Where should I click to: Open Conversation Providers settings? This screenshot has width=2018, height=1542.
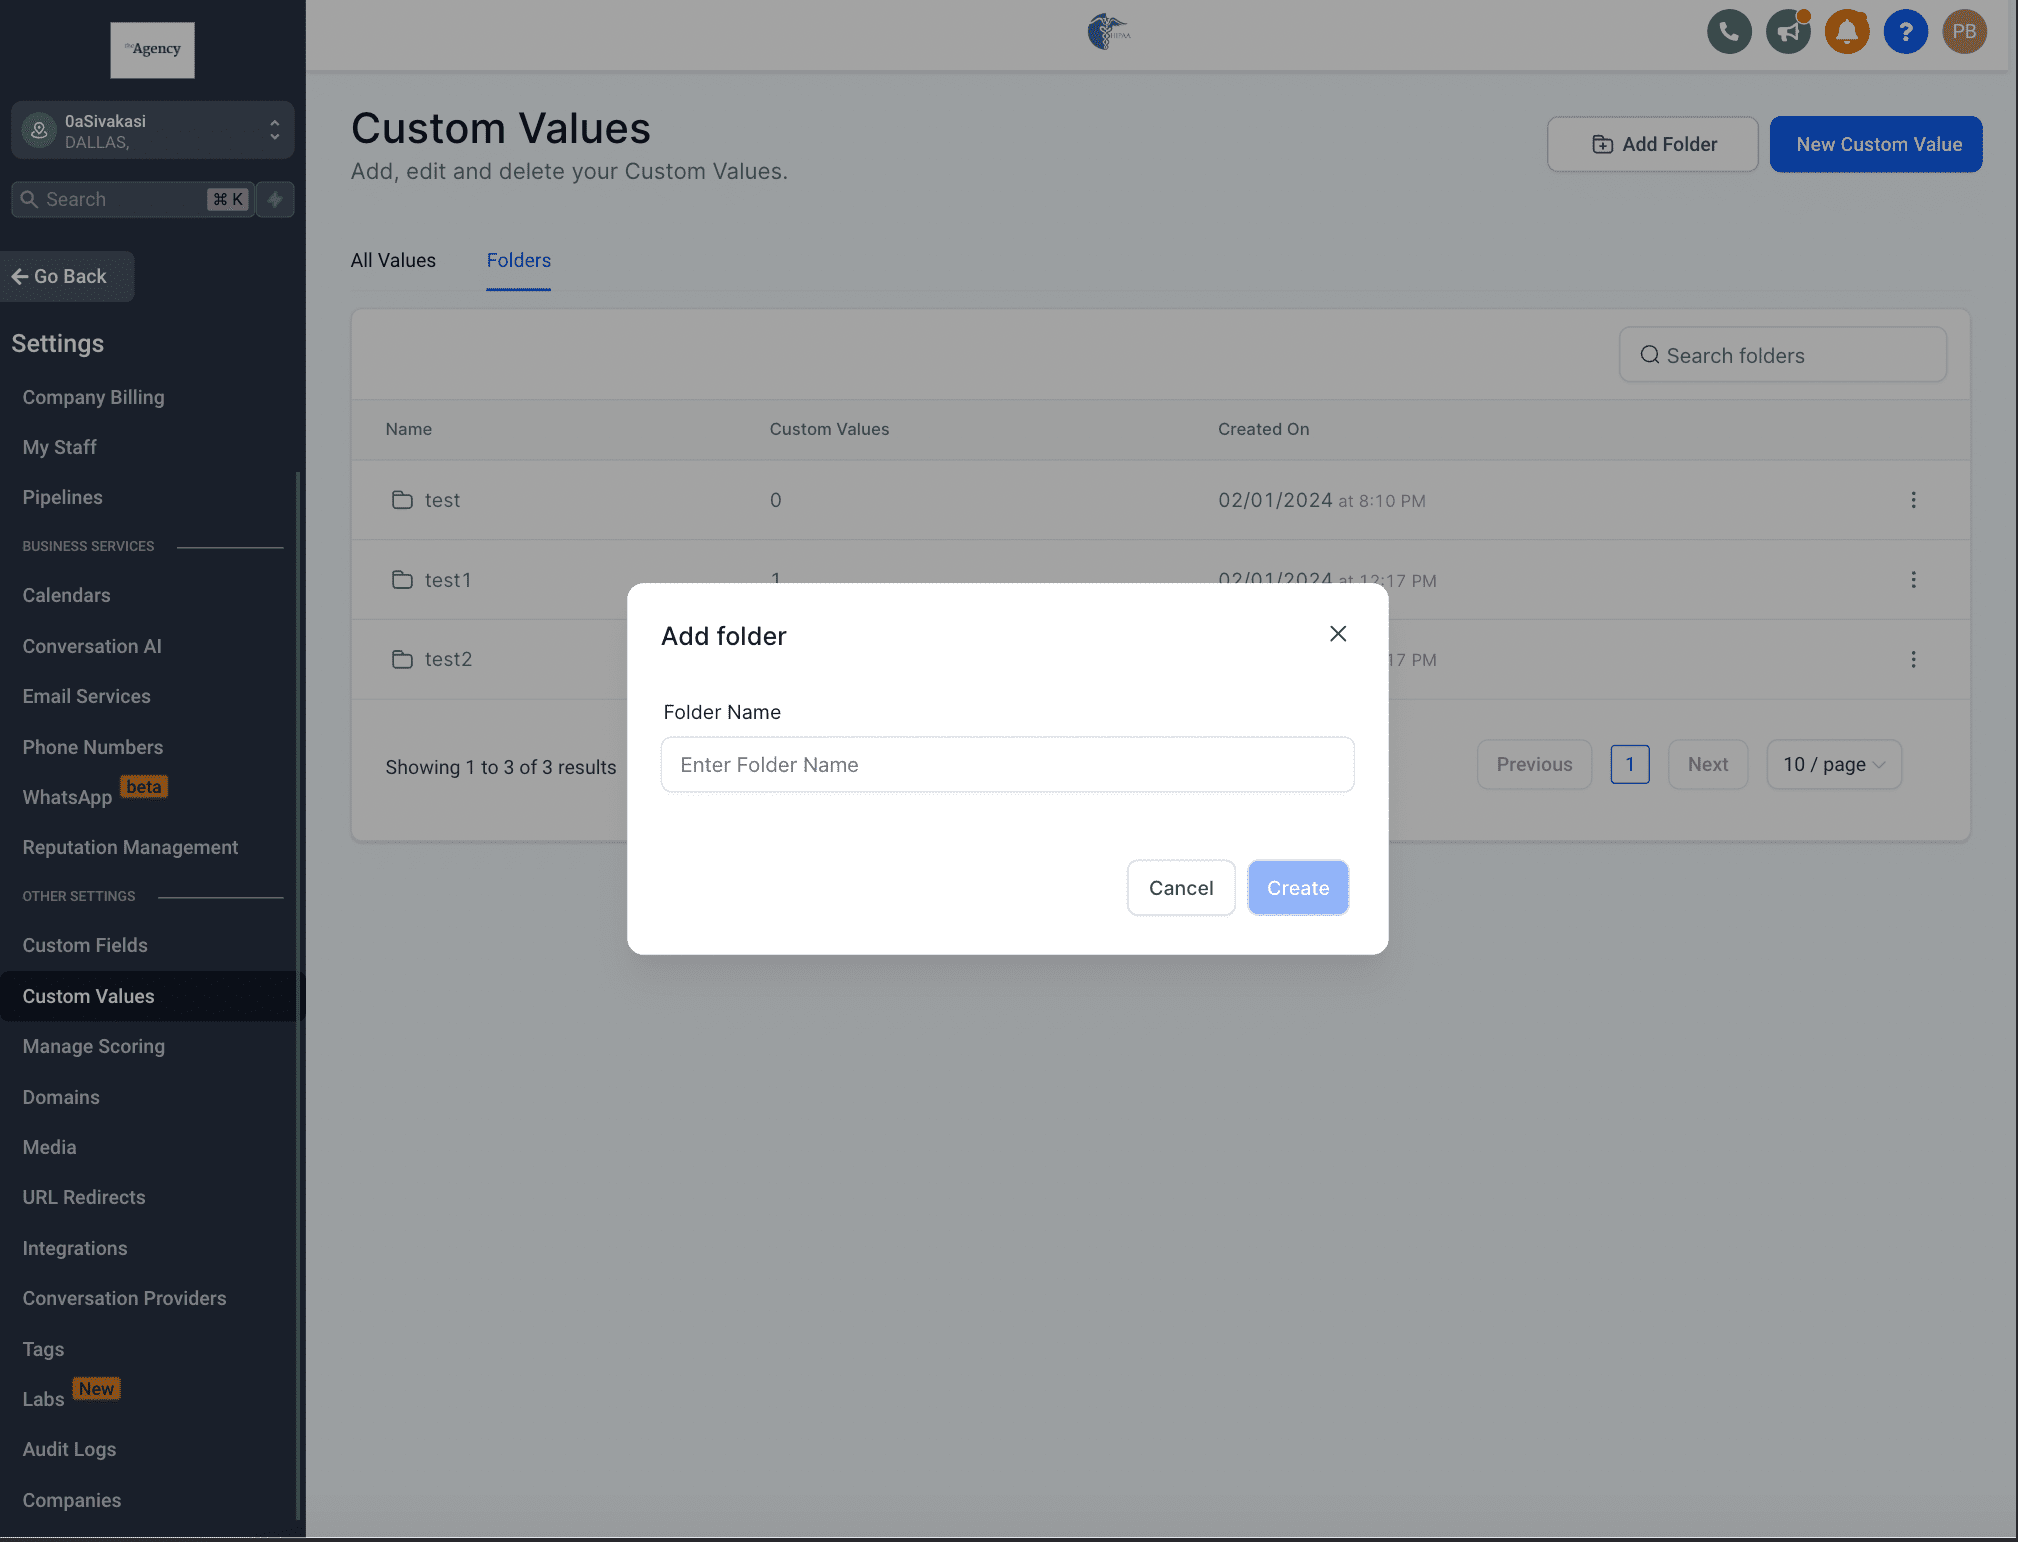[124, 1298]
